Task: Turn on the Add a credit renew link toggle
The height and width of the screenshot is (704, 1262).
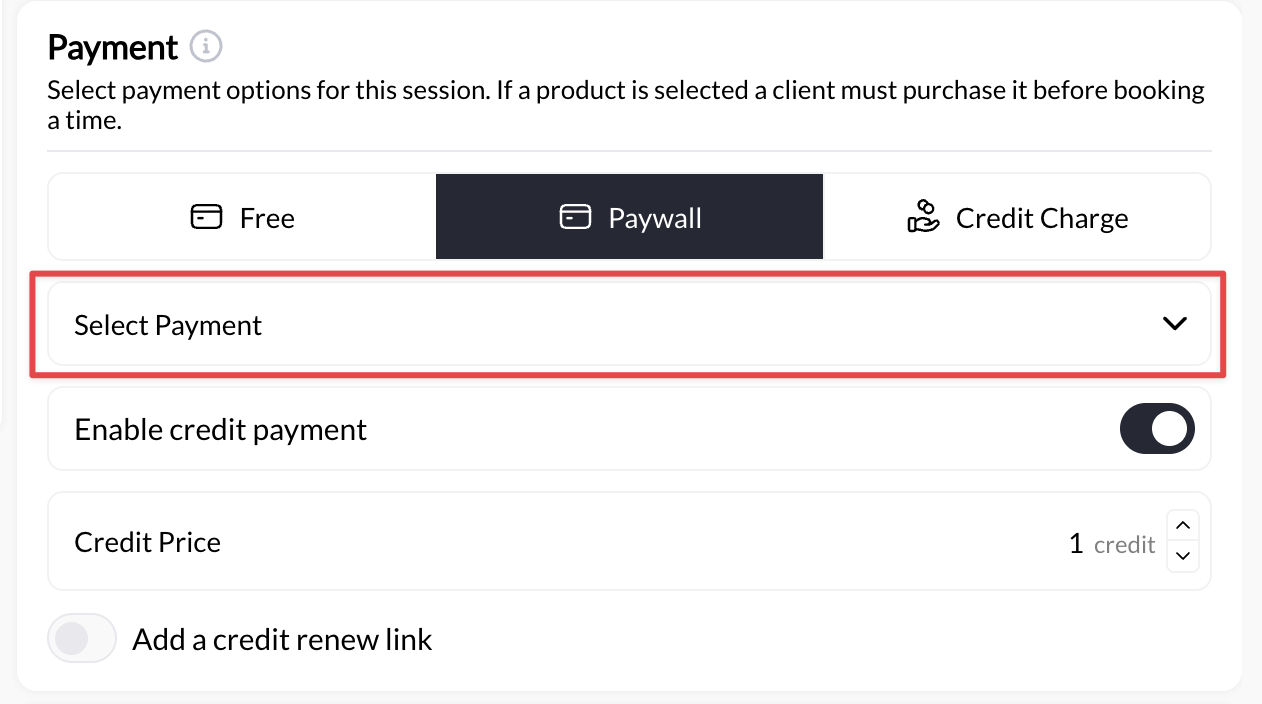Action: (82, 638)
